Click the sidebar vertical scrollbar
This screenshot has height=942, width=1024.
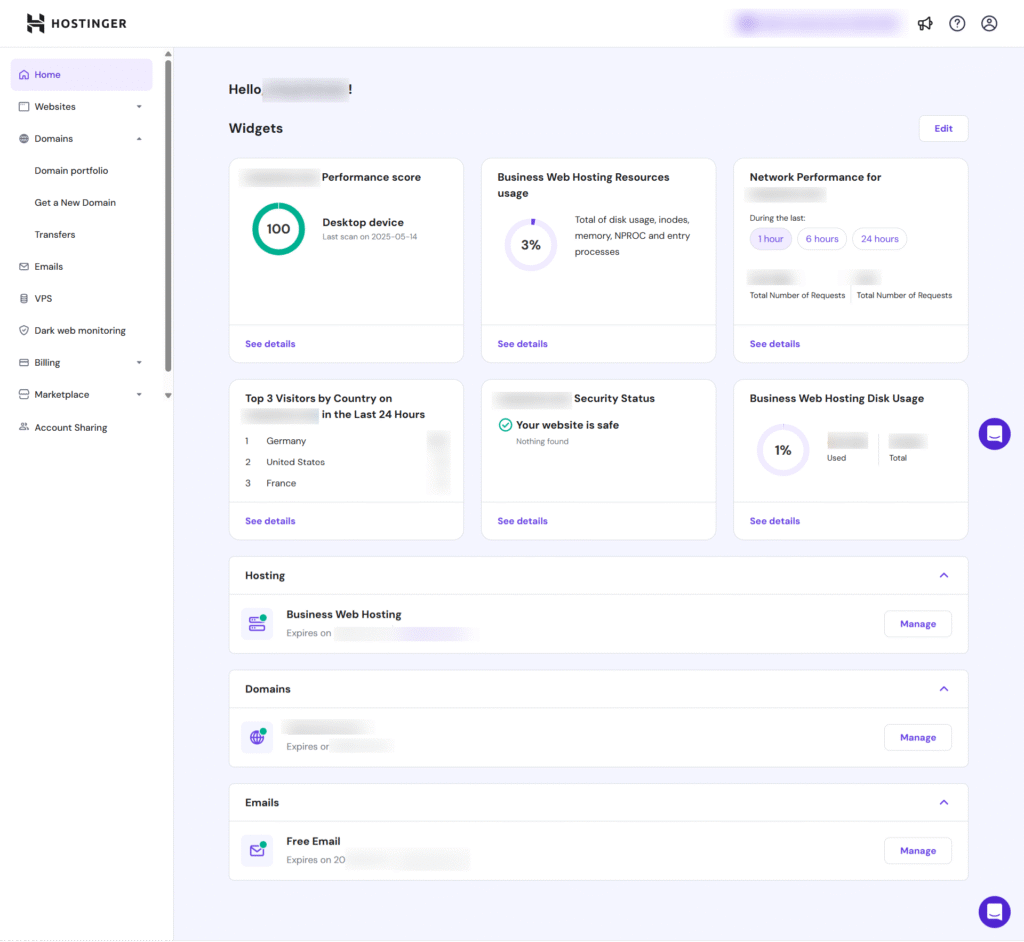click(x=168, y=216)
